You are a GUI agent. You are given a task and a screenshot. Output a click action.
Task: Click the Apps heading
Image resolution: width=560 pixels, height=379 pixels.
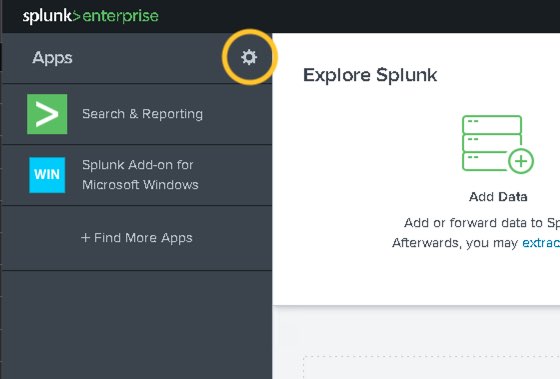click(52, 58)
